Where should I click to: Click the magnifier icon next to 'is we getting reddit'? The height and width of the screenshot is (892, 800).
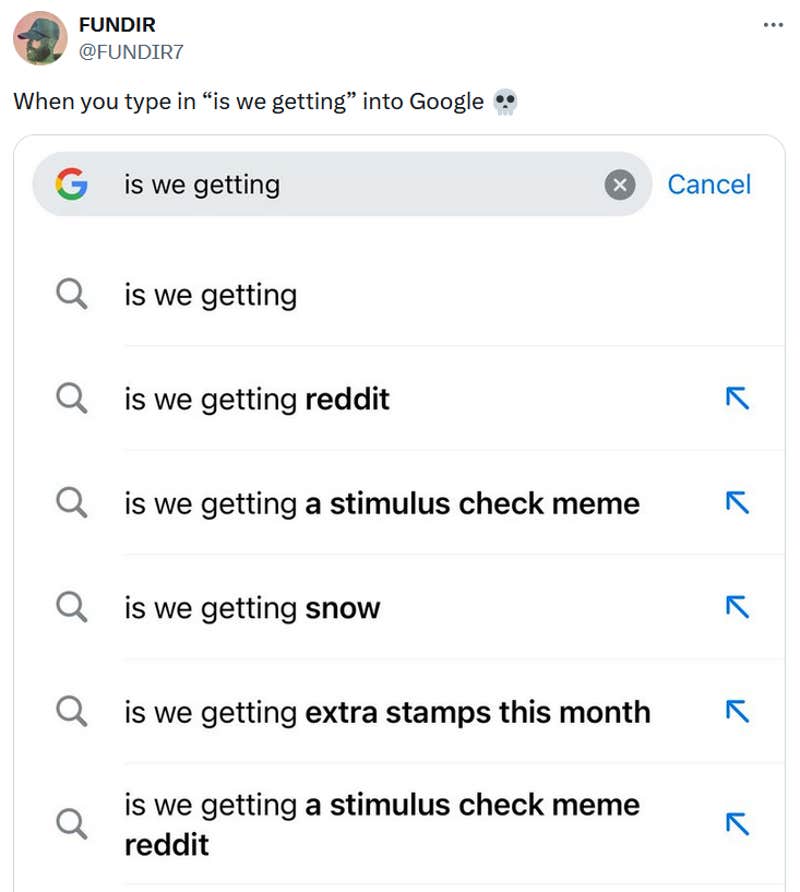tap(70, 398)
